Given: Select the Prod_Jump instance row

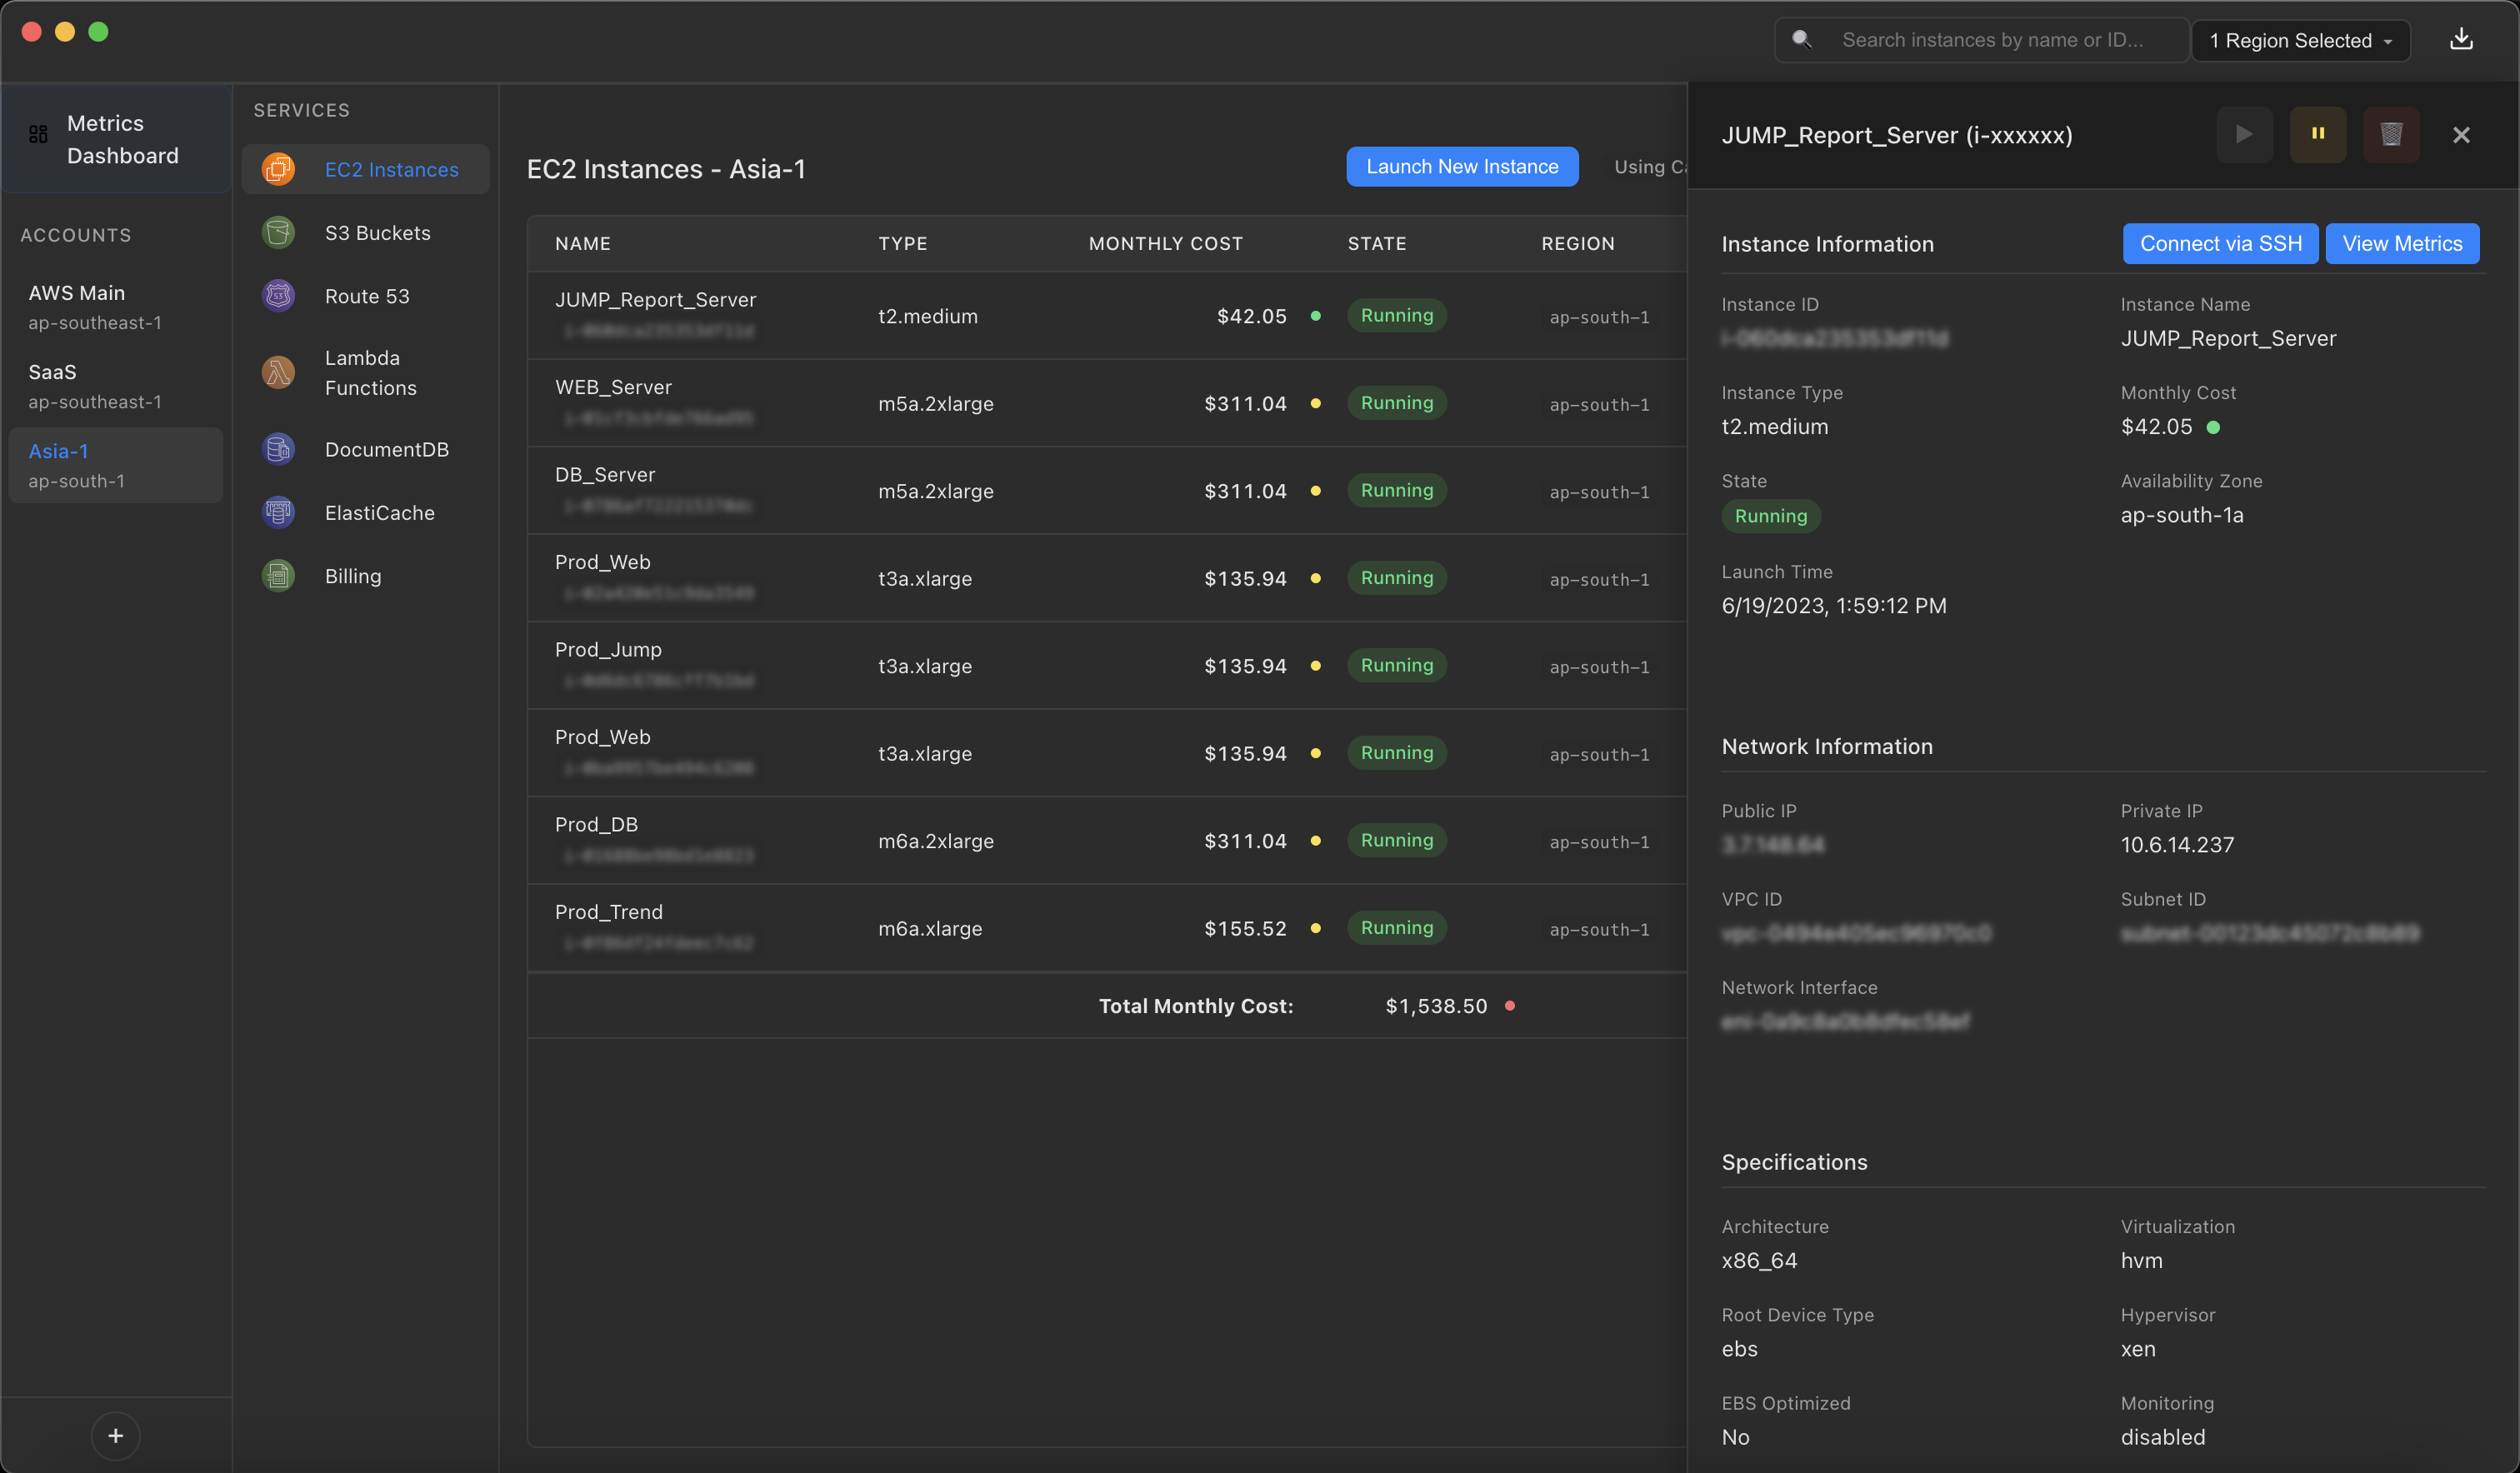Looking at the screenshot, I should tap(1107, 665).
